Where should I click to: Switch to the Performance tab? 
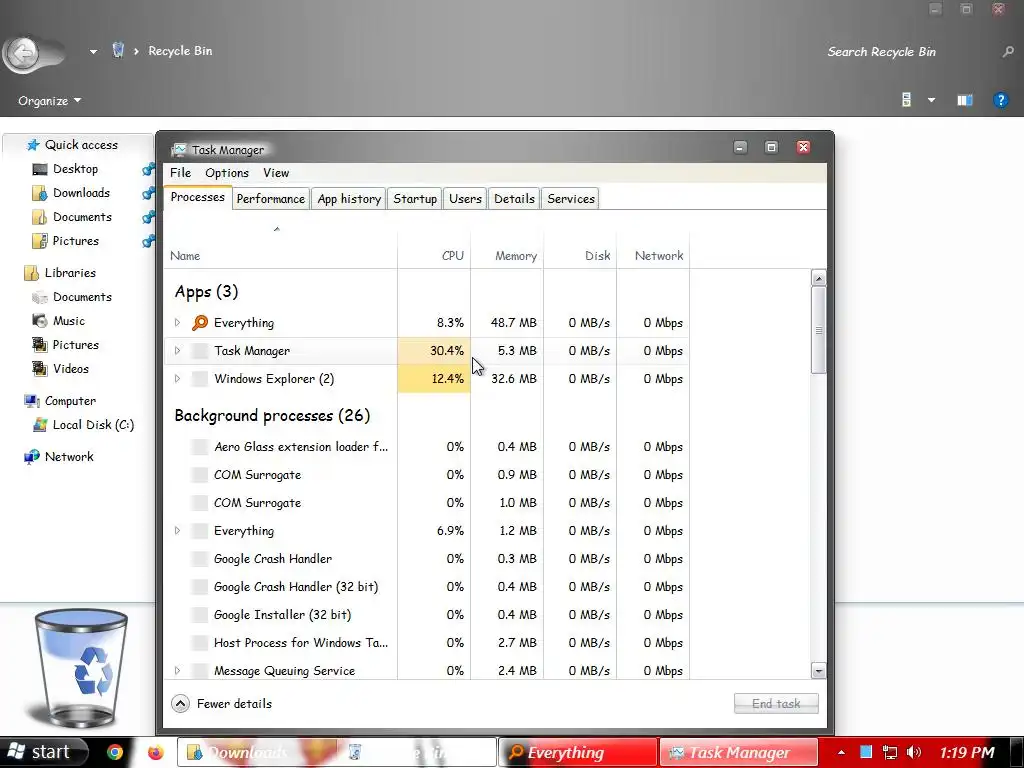click(x=270, y=199)
